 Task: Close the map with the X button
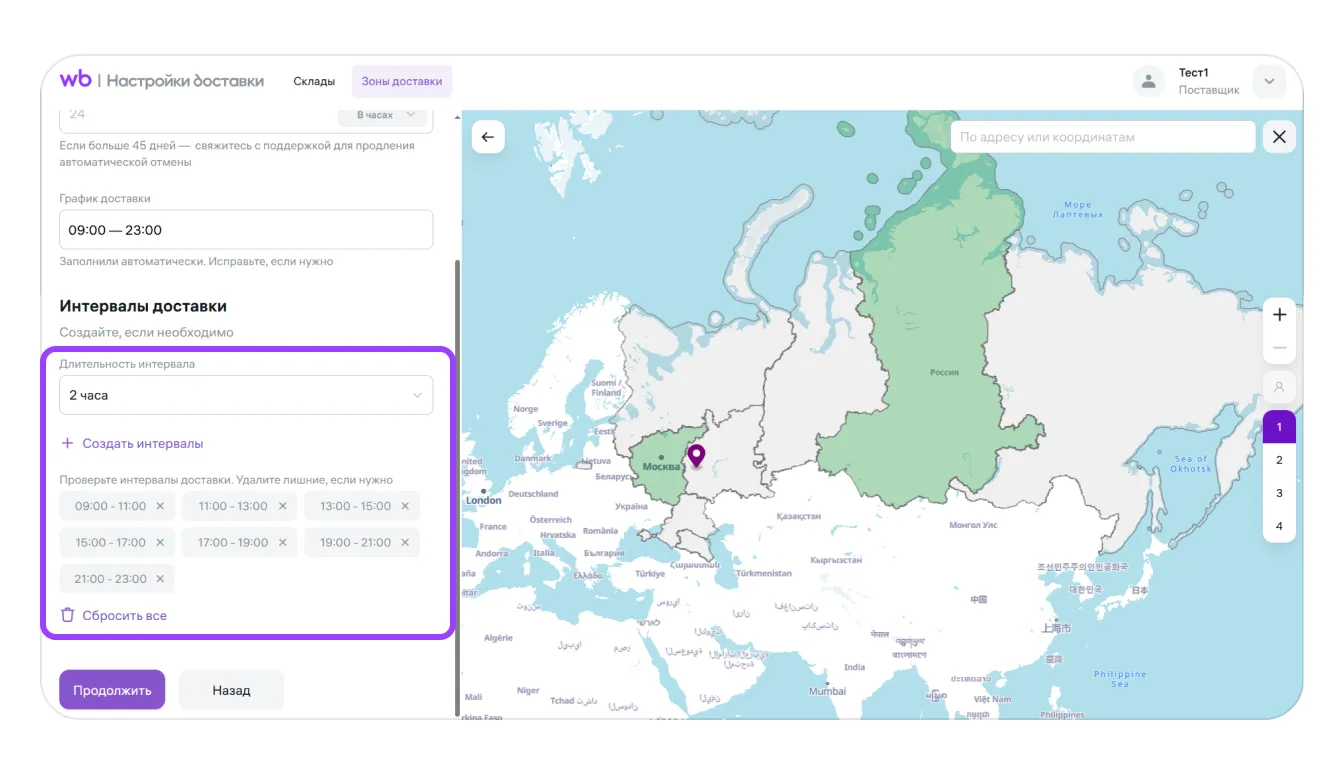(1279, 137)
